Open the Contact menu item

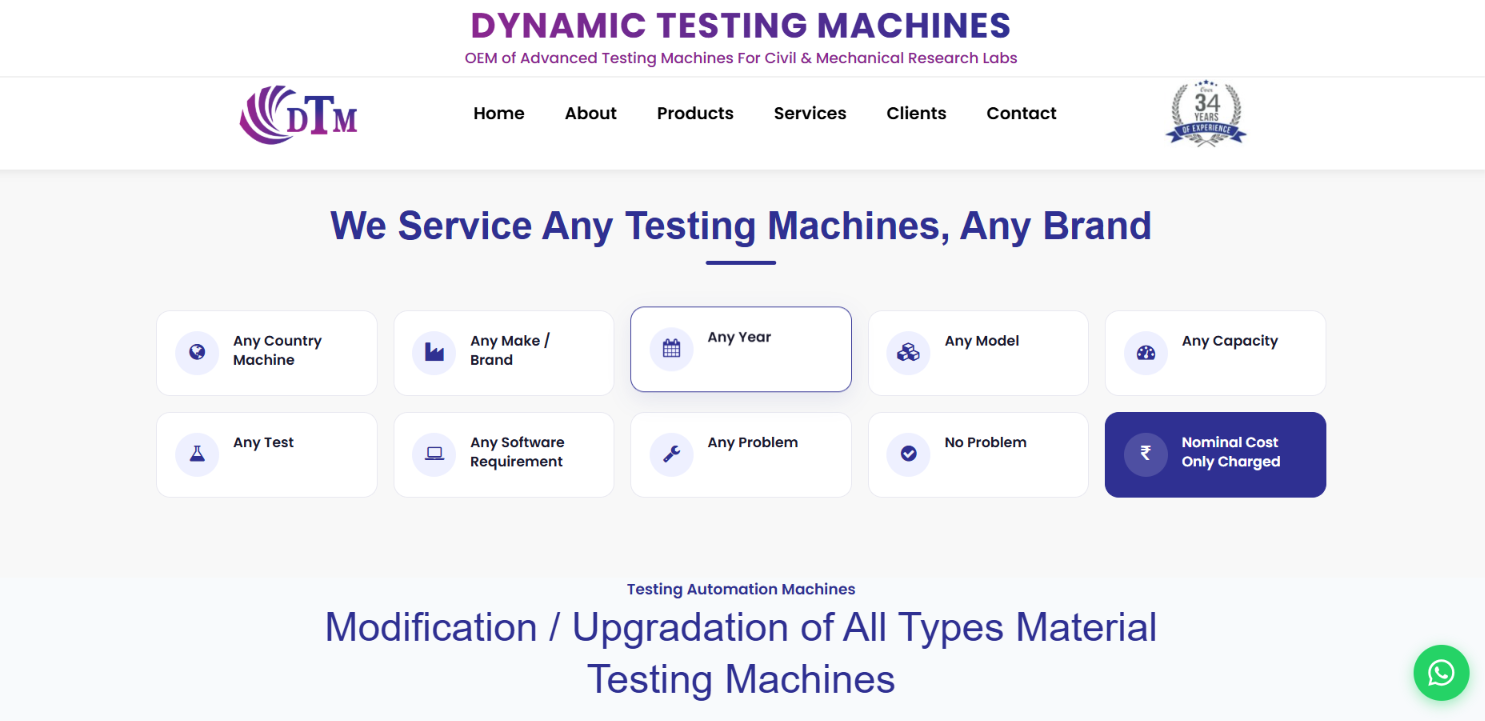pyautogui.click(x=1021, y=113)
